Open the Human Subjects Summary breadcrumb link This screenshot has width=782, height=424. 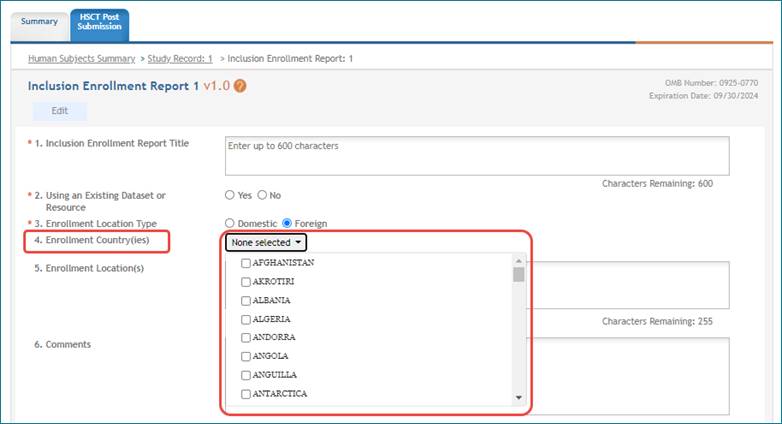(x=81, y=59)
